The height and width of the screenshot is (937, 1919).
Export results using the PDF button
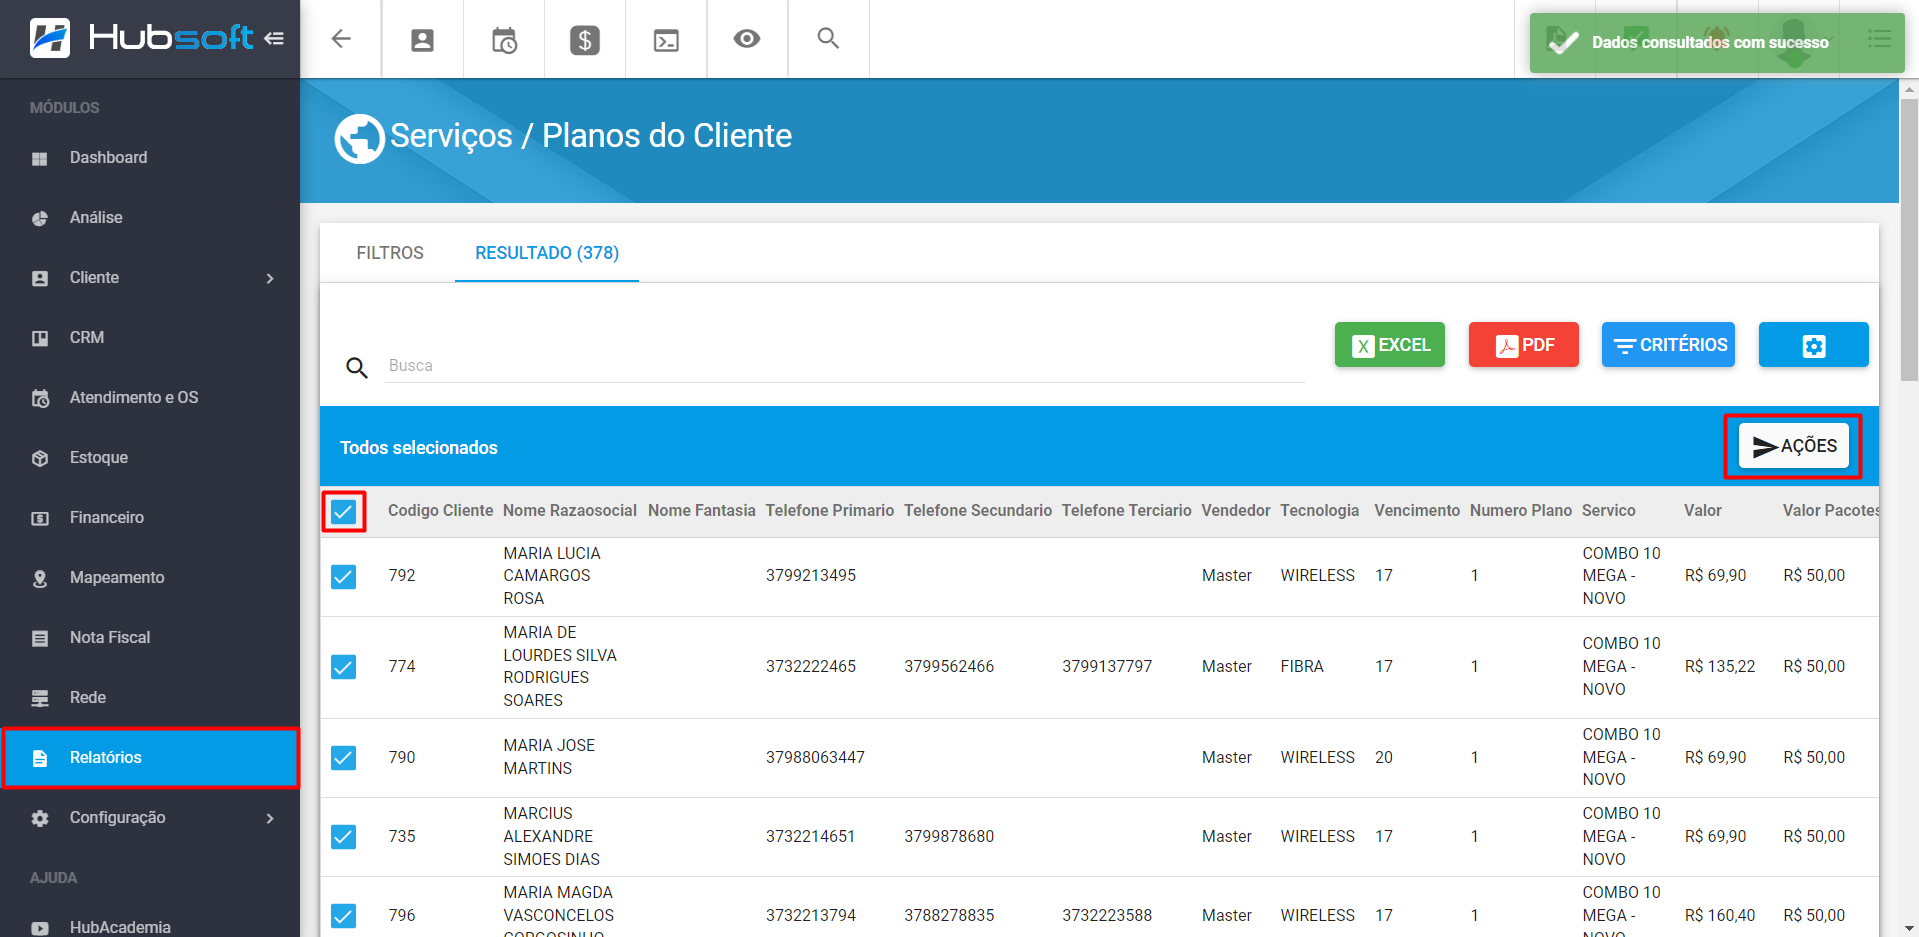(1523, 345)
